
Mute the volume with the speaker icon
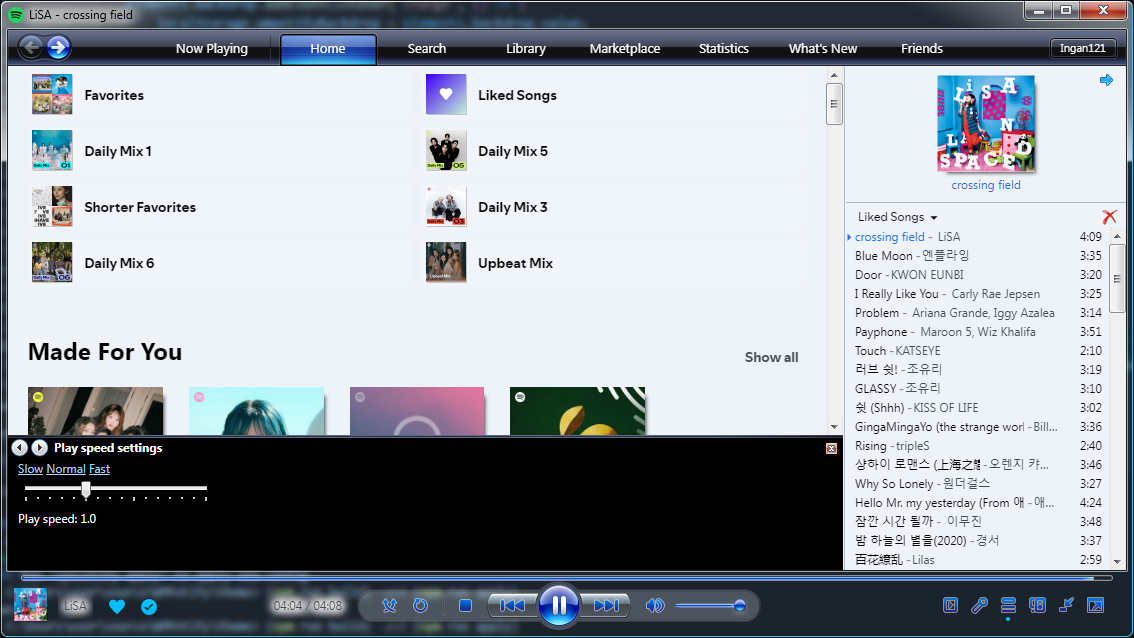click(655, 605)
